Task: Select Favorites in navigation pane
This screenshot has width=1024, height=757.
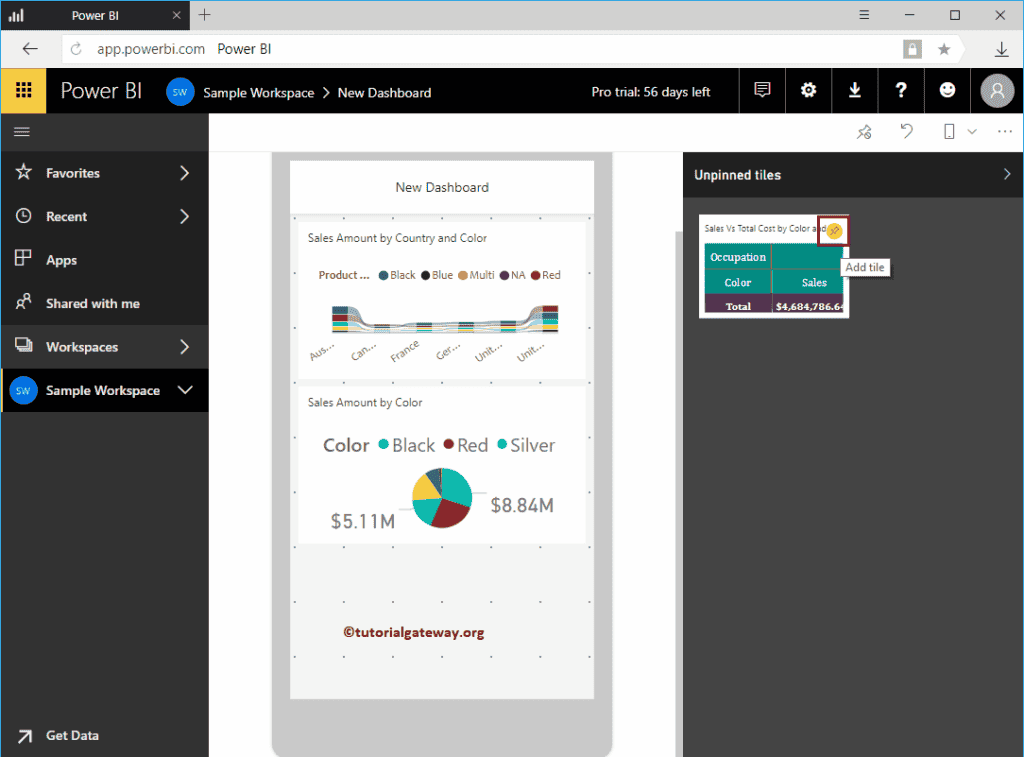Action: click(x=72, y=173)
